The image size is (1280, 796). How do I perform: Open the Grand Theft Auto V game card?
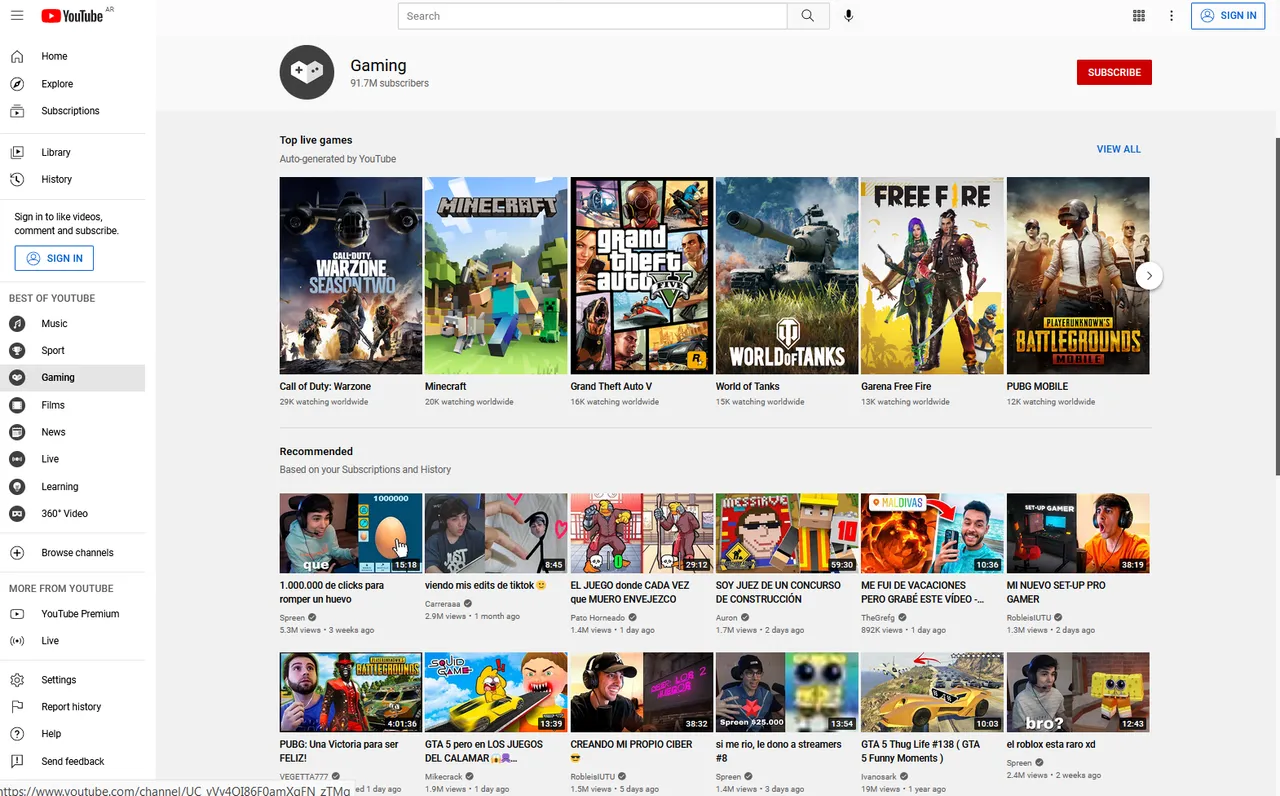(x=642, y=291)
